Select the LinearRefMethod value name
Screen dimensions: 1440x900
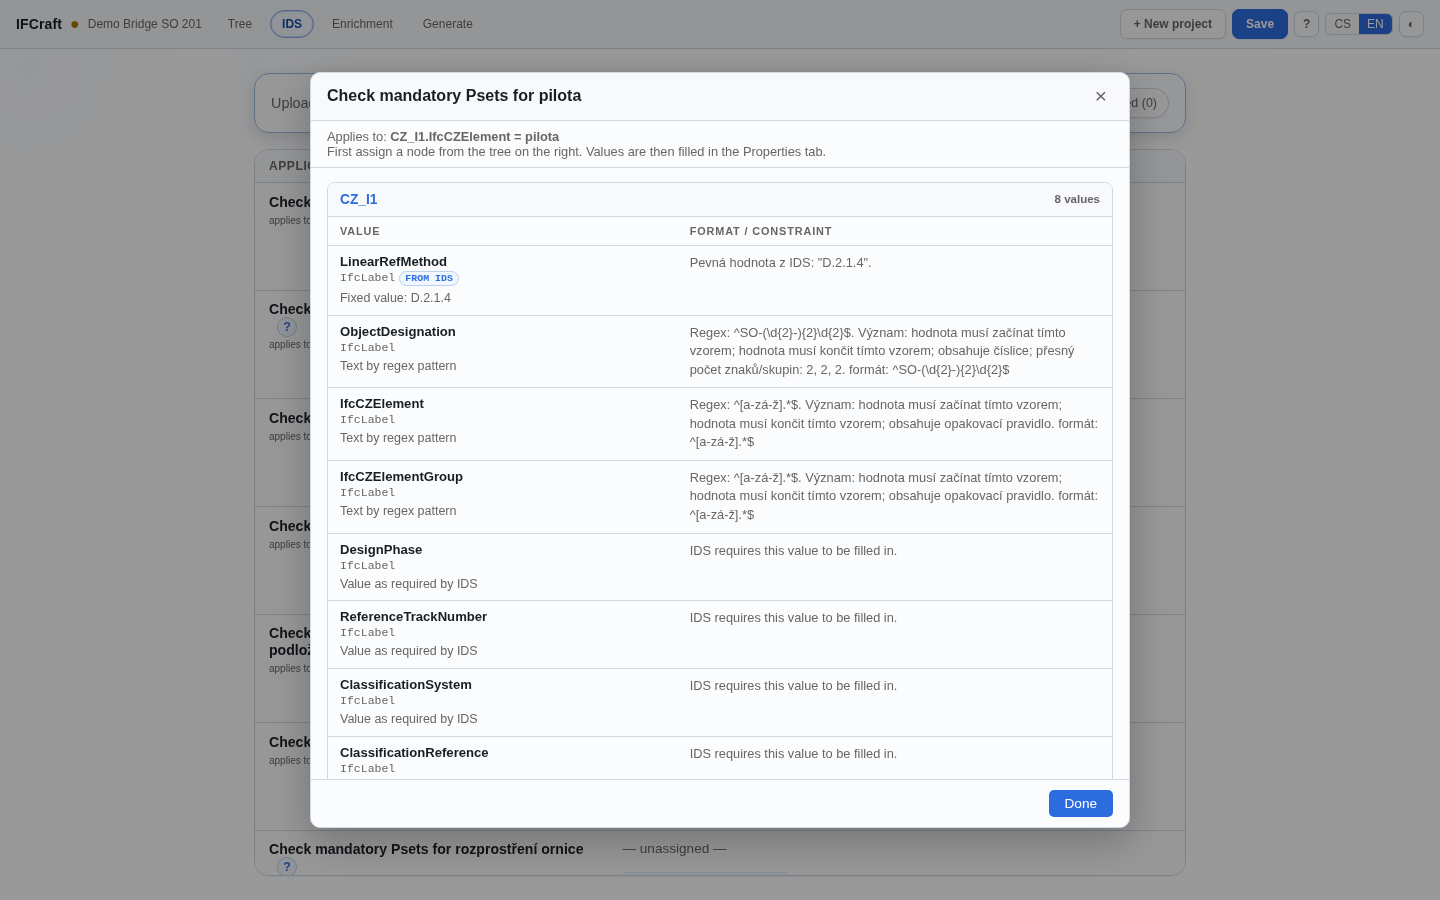point(393,262)
